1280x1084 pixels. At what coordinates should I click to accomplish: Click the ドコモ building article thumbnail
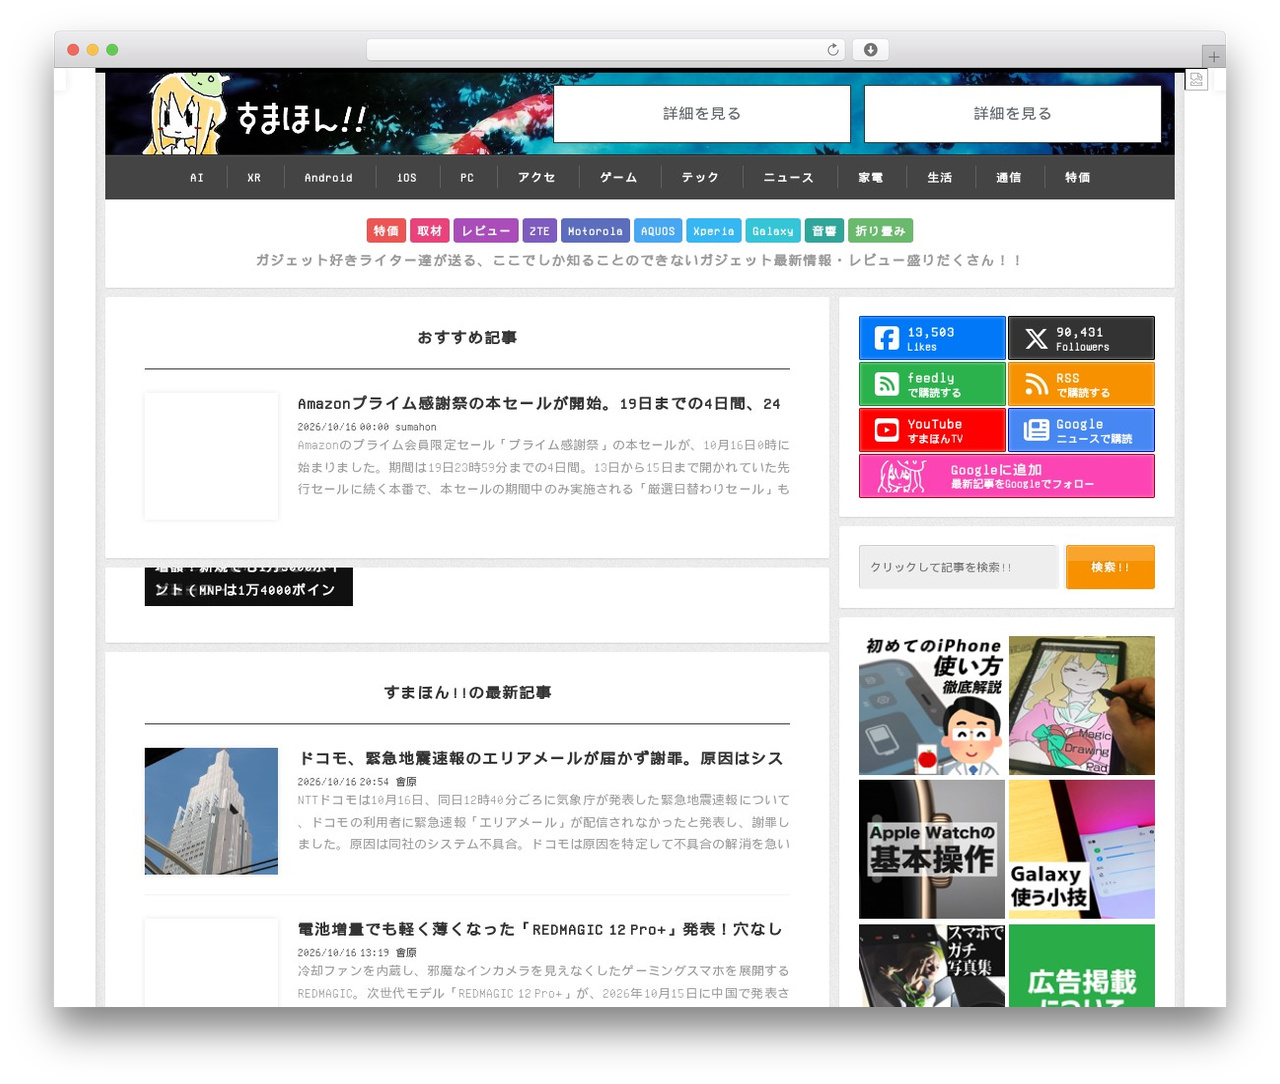[x=211, y=811]
